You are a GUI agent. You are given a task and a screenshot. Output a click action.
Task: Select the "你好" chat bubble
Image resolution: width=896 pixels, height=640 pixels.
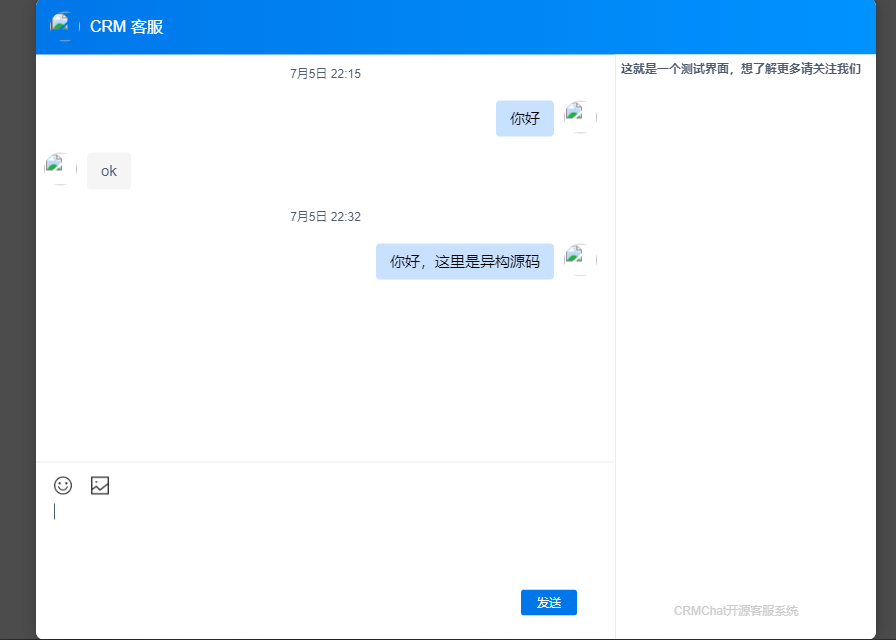524,118
